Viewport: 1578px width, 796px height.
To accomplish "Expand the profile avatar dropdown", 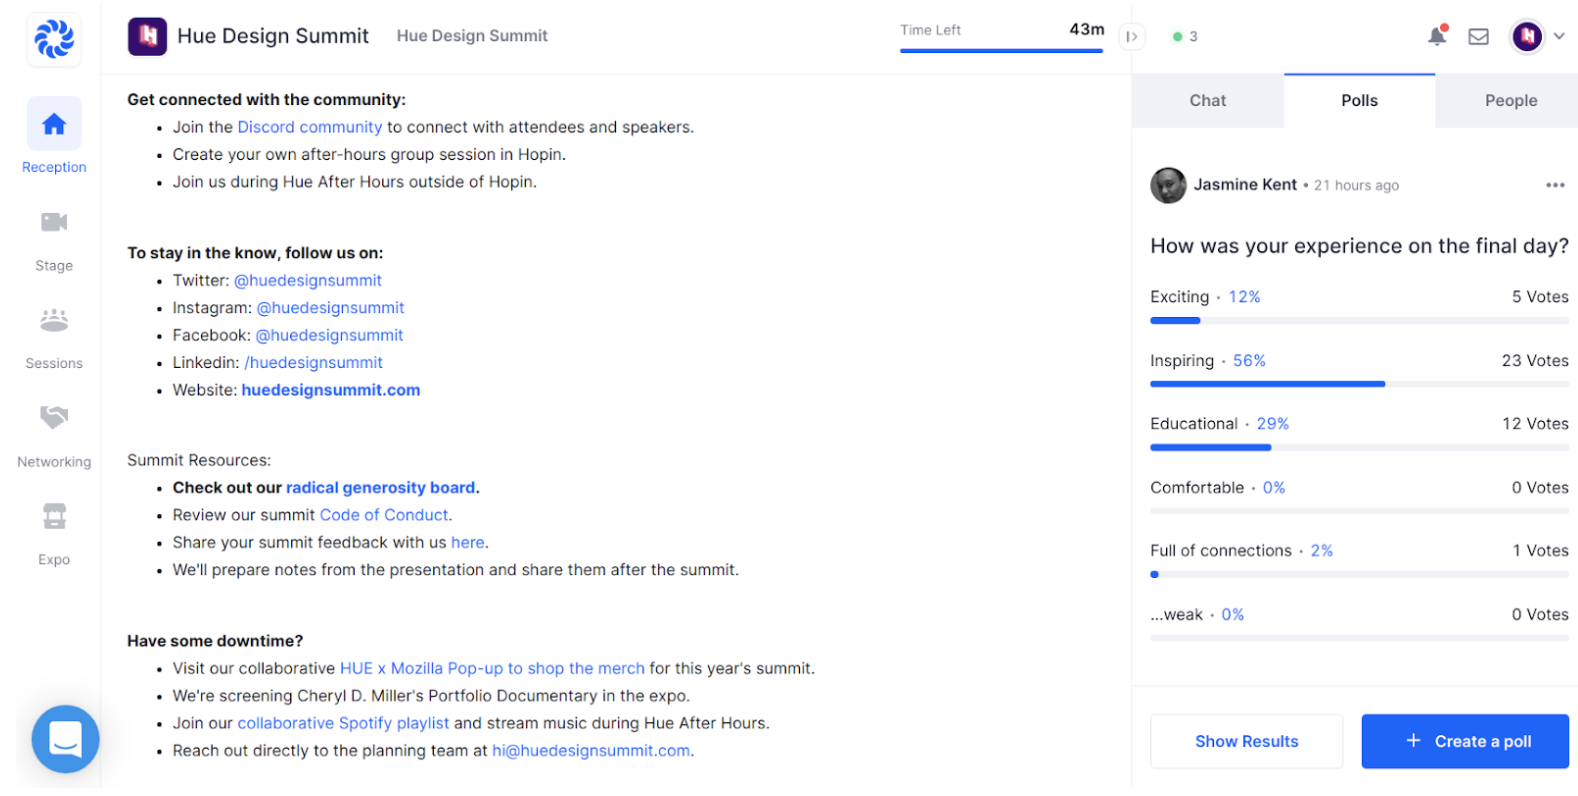I will click(1558, 37).
